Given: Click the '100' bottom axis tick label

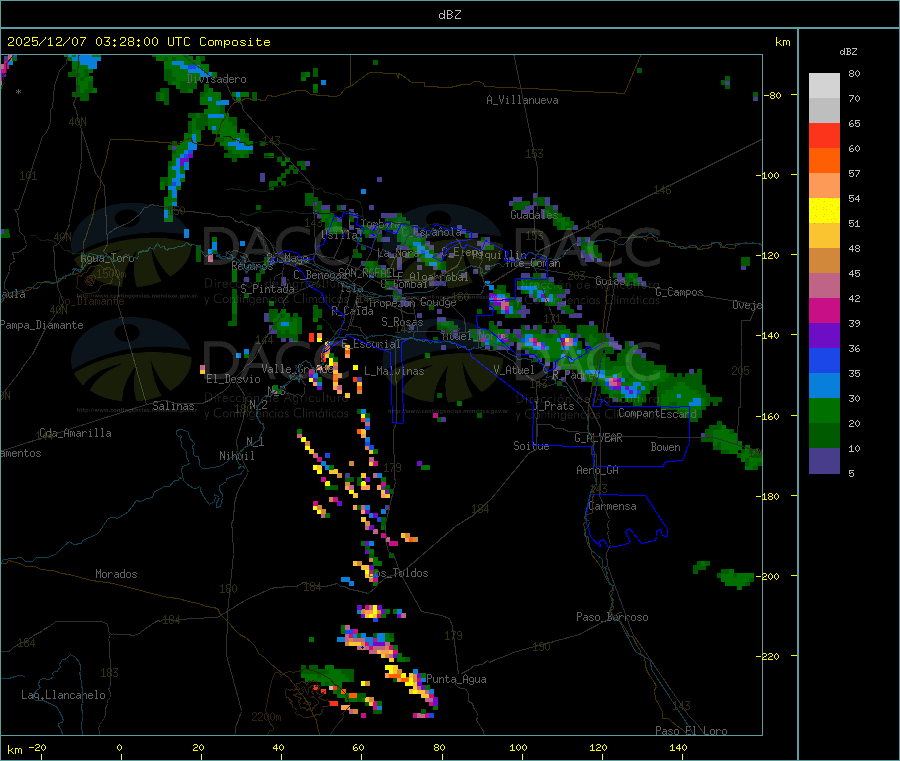Looking at the screenshot, I should pyautogui.click(x=518, y=747).
